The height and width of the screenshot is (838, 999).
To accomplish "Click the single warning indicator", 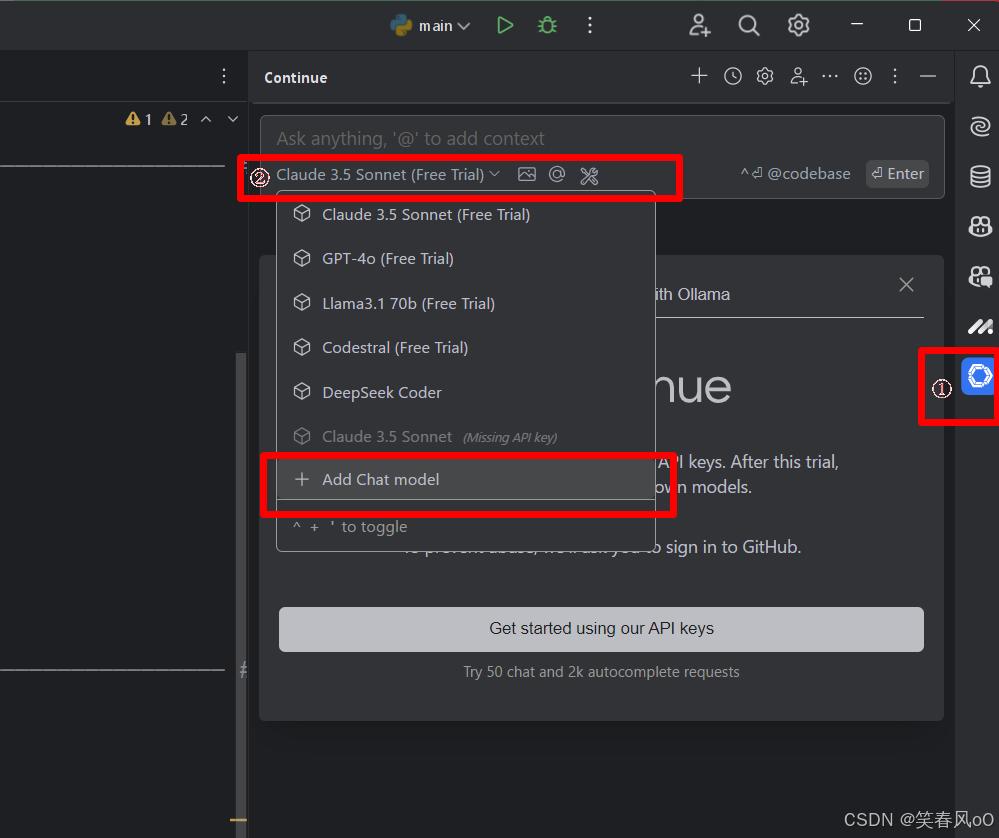I will (138, 119).
